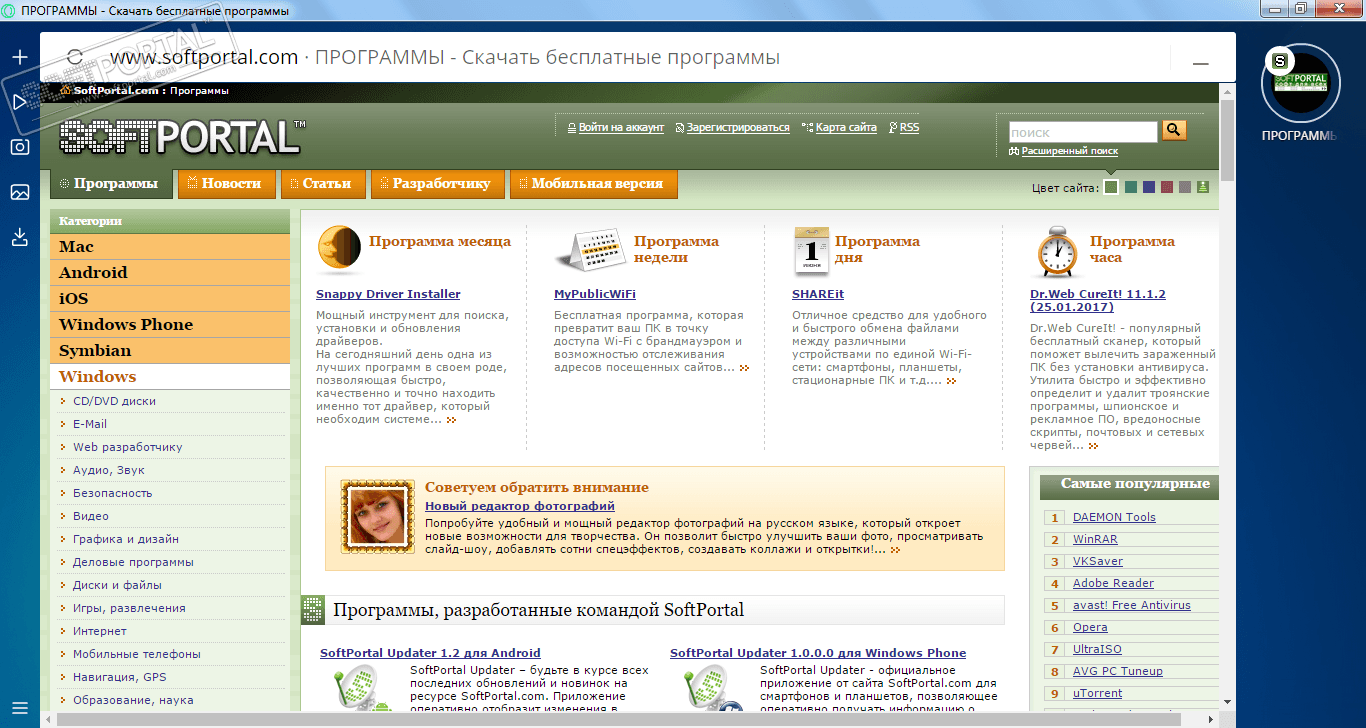Open the E-Mail subcategory
The image size is (1366, 728).
coord(90,424)
